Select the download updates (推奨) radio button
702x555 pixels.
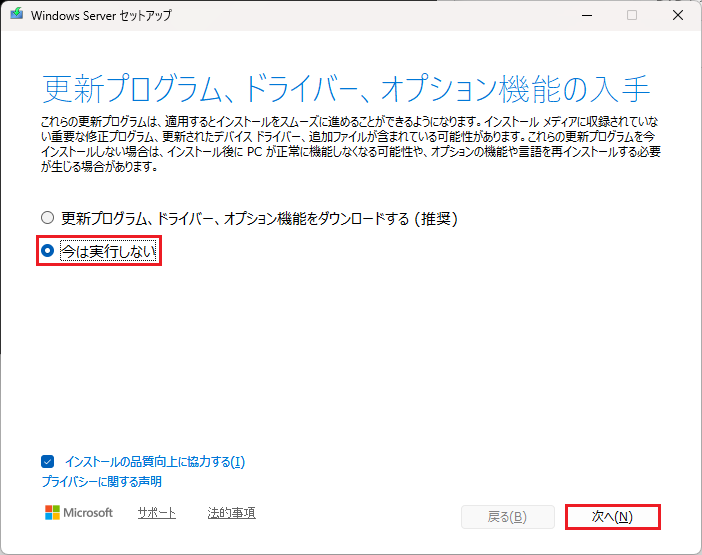[x=47, y=217]
